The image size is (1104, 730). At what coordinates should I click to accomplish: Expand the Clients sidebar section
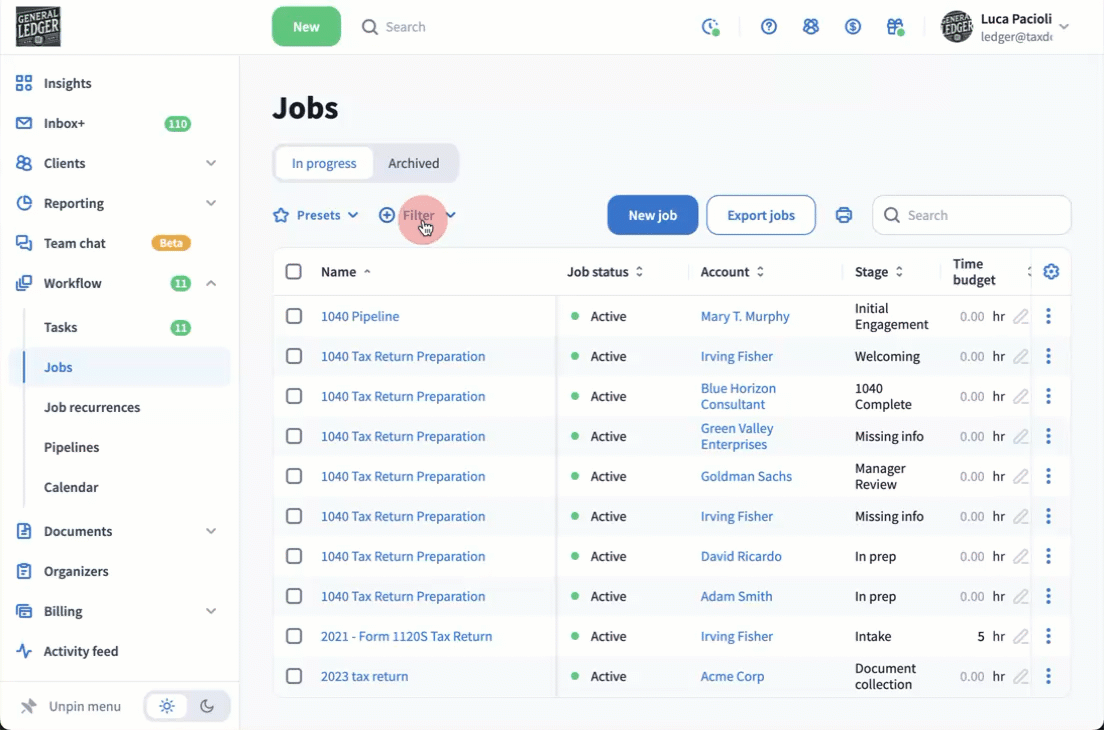[211, 163]
